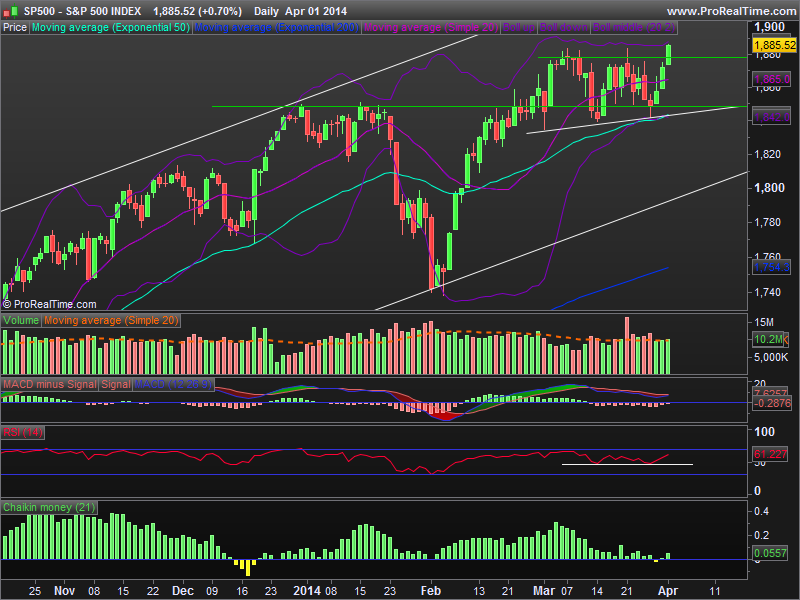Screen dimensions: 800x600
Task: Select the RSI (14) panel label
Action: pyautogui.click(x=23, y=432)
